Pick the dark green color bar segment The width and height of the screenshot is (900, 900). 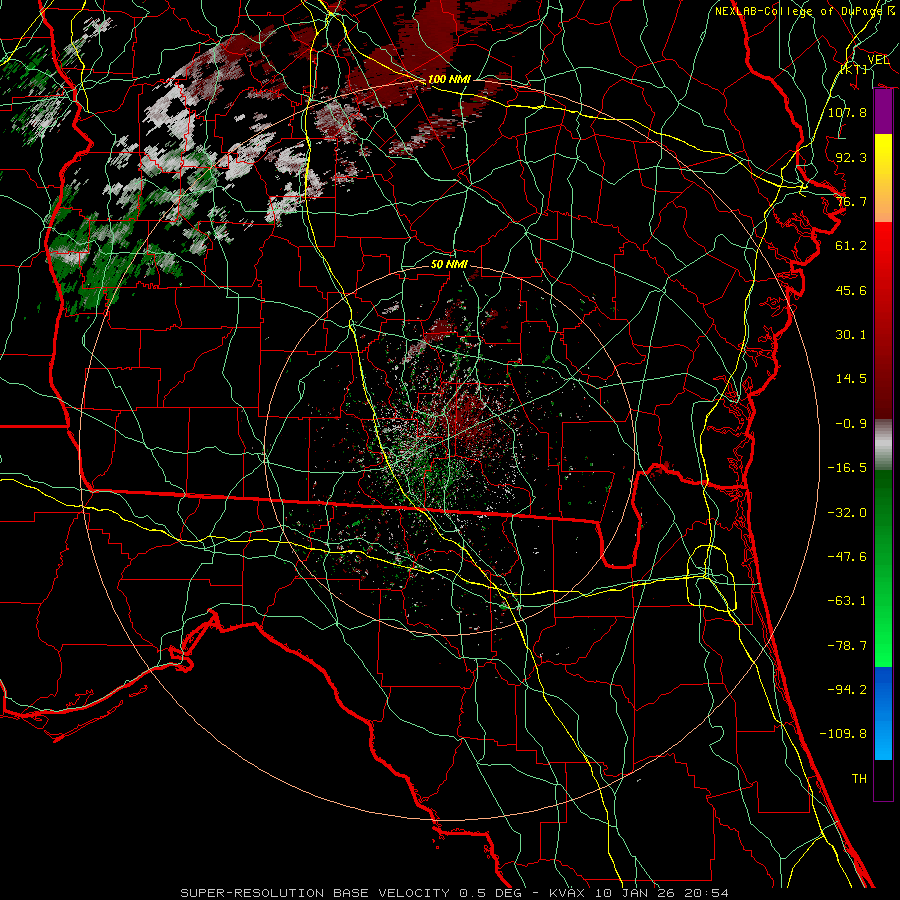883,517
